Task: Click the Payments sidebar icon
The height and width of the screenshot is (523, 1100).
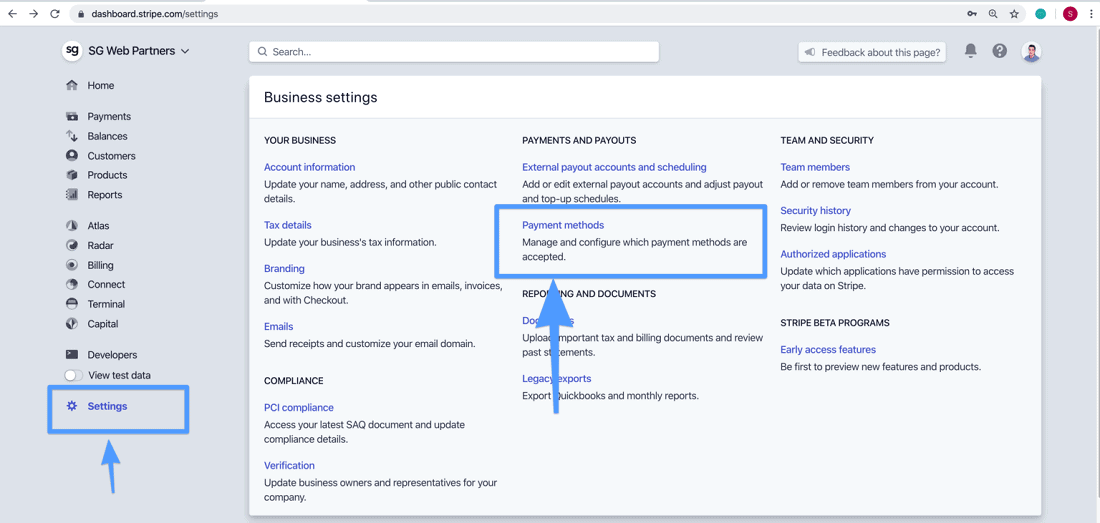Action: tap(72, 116)
